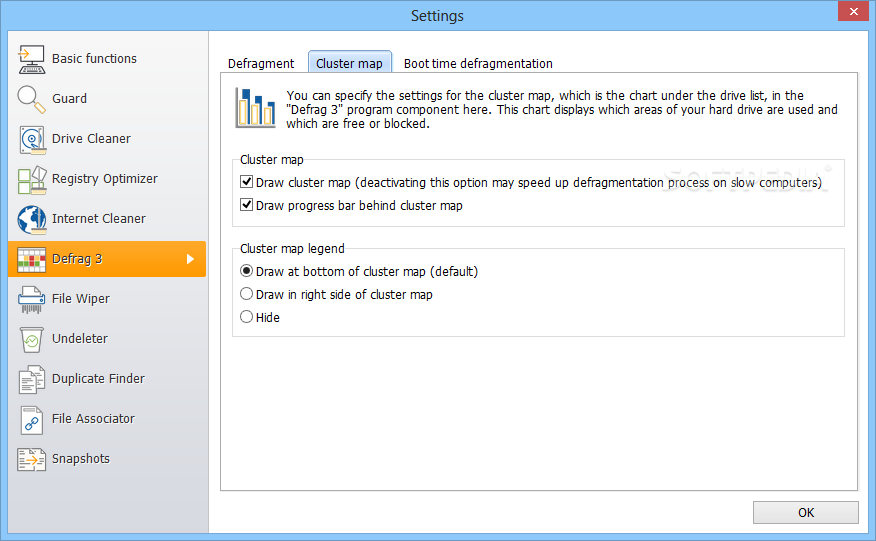Open Duplicate Finder via its documents icon
876x541 pixels.
(32, 379)
